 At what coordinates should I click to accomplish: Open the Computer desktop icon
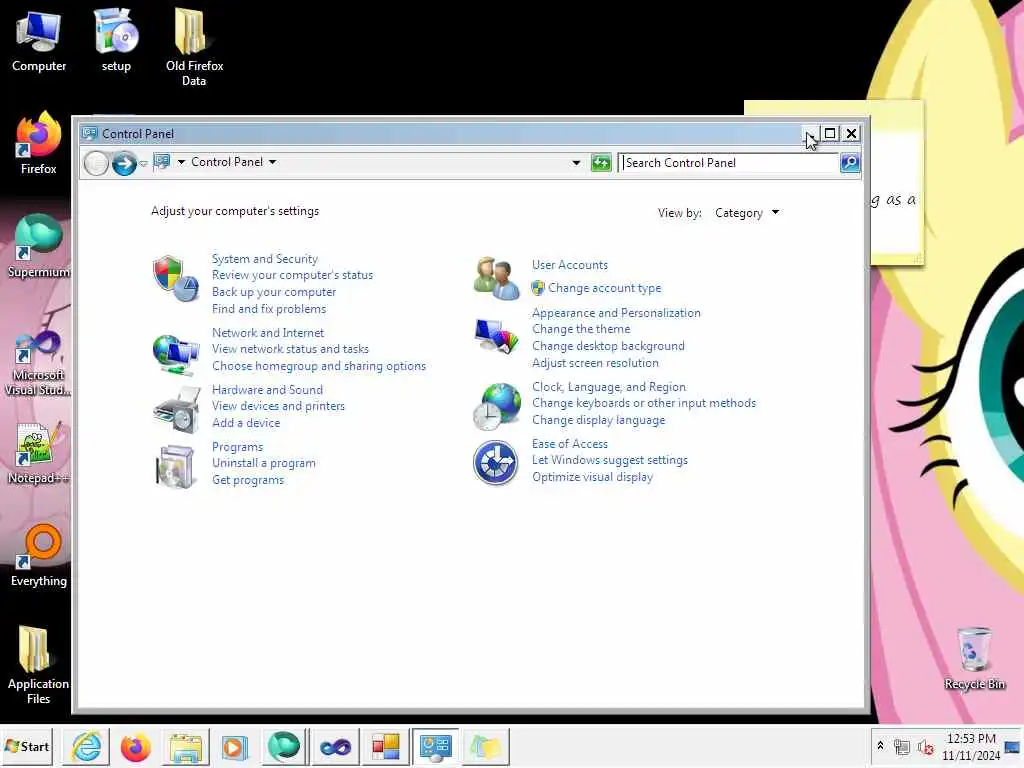point(39,42)
